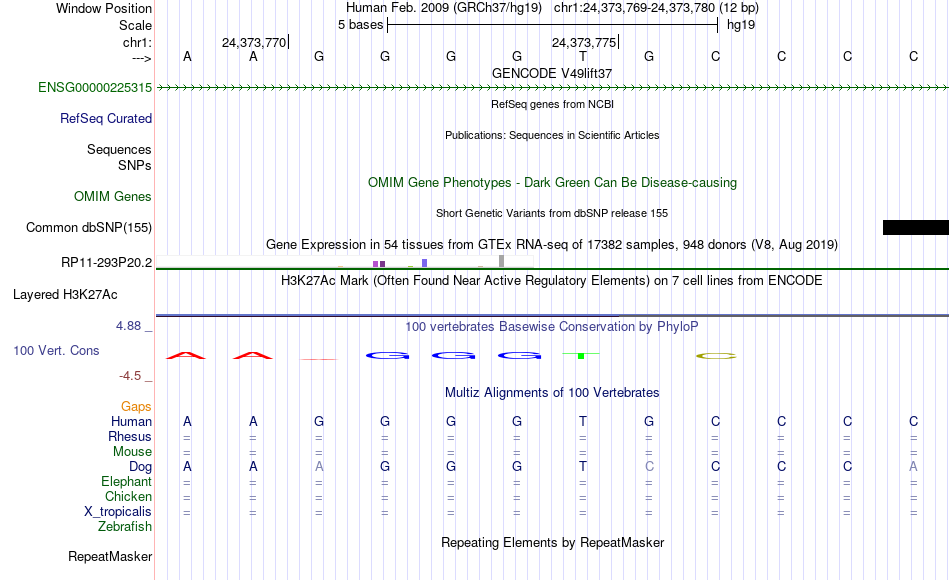Select the Human species row label
This screenshot has width=950, height=580.
coord(131,421)
